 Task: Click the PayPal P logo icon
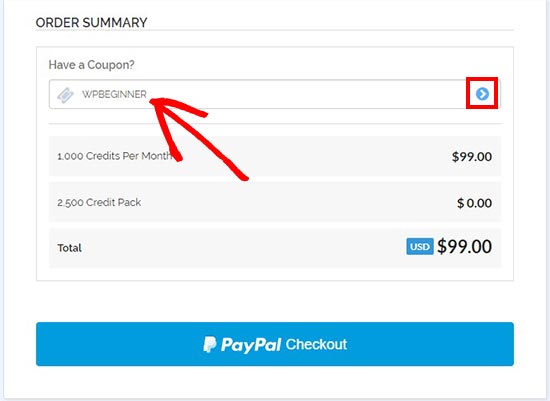209,345
